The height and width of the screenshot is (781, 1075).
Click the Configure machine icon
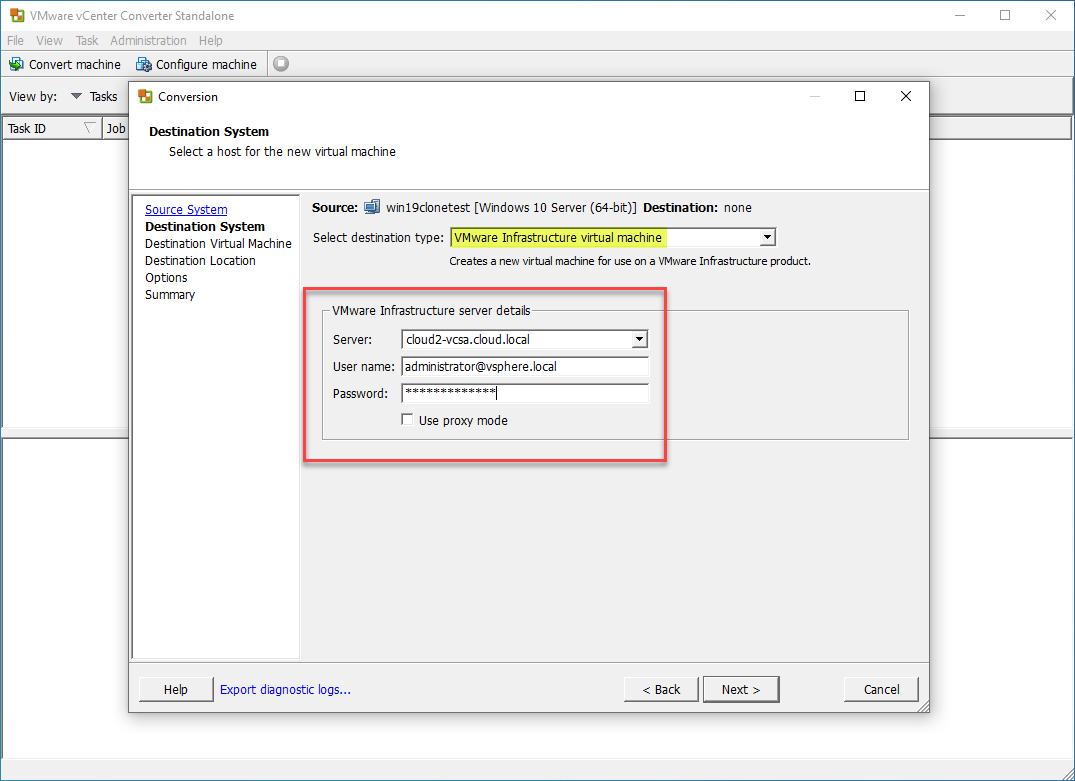click(143, 64)
